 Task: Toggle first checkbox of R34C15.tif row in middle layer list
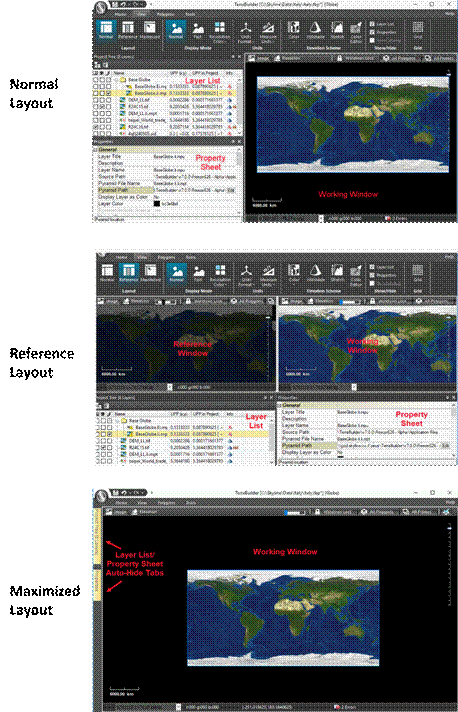[x=98, y=447]
